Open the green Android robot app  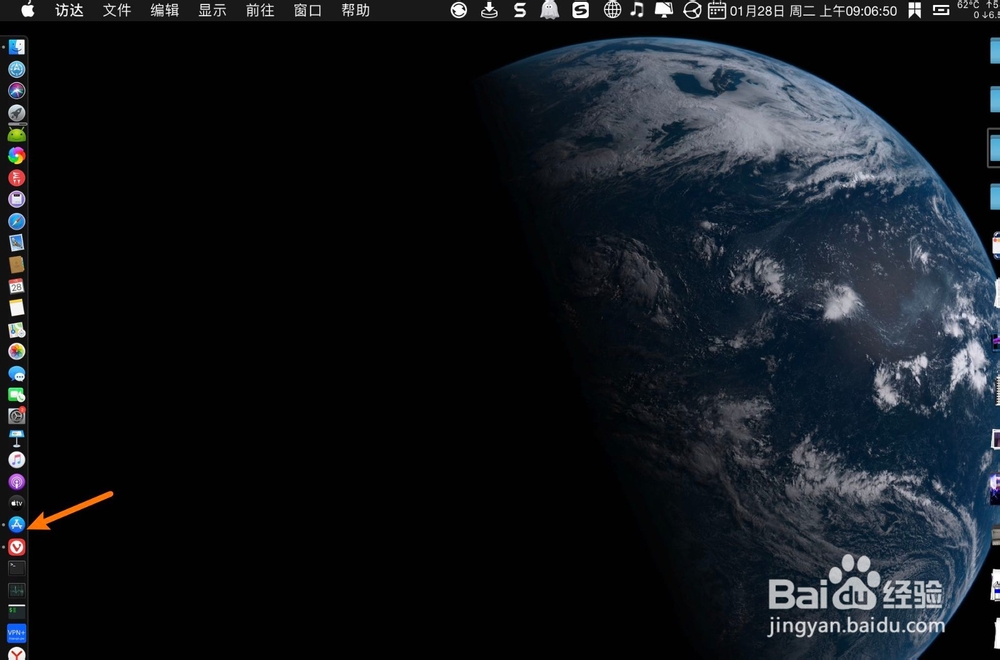coord(17,134)
